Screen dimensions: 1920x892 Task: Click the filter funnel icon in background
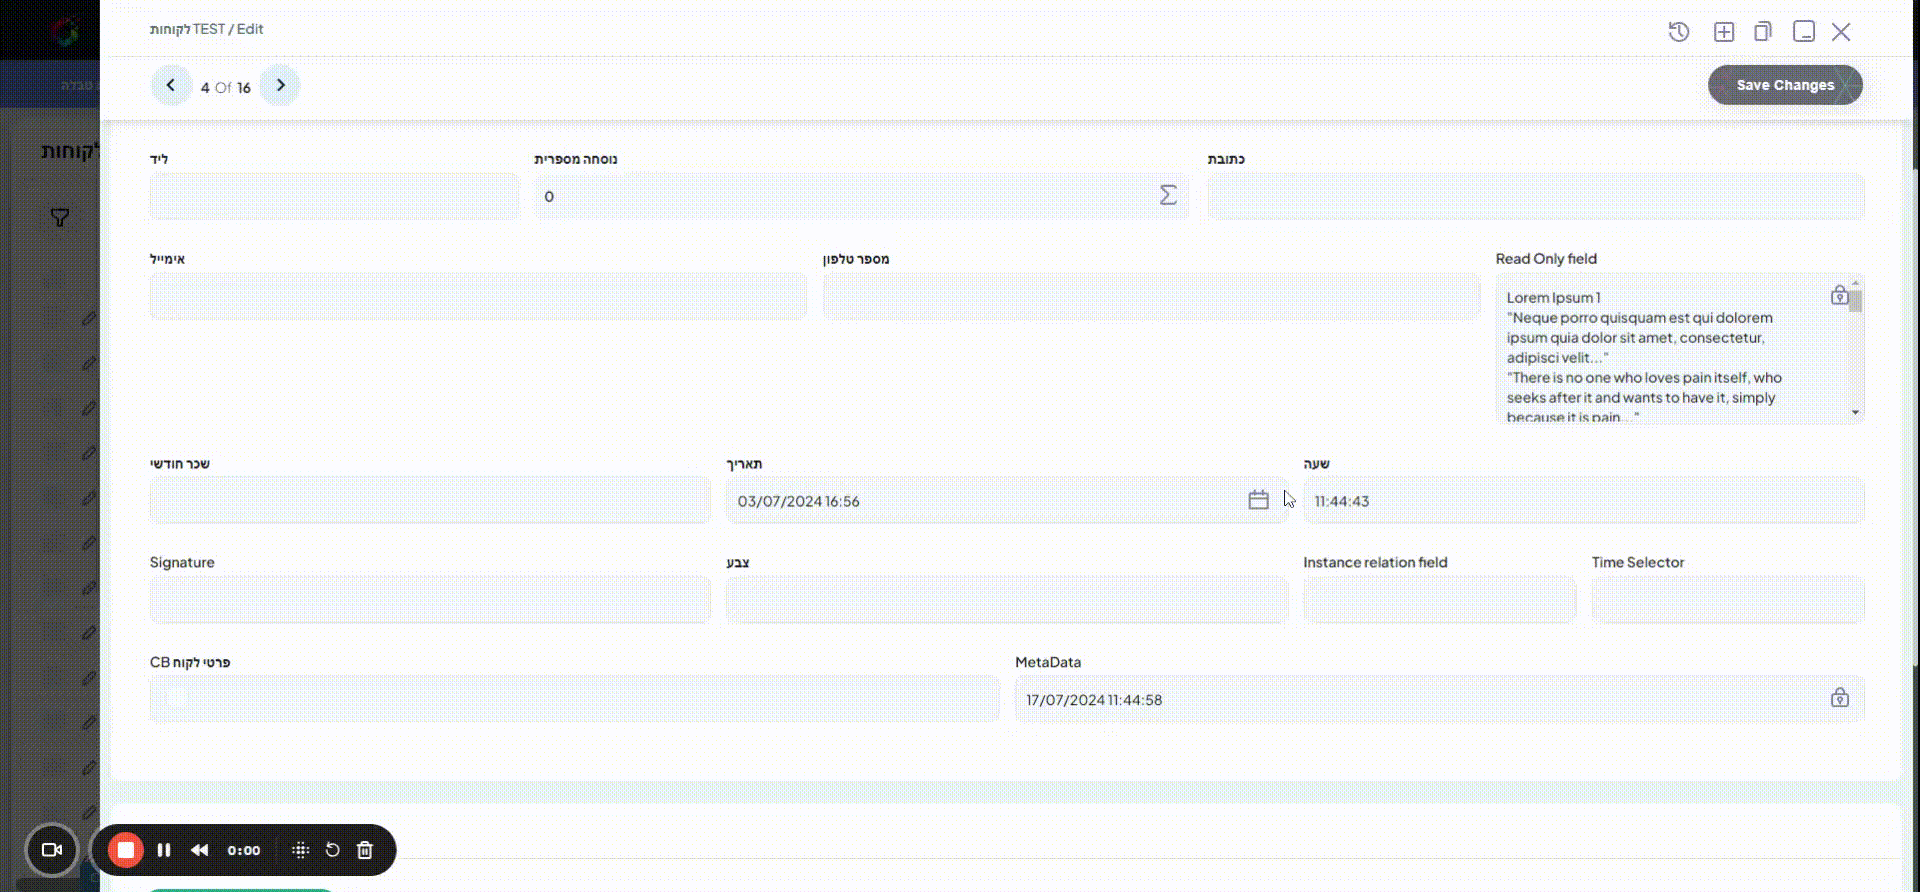pyautogui.click(x=60, y=217)
